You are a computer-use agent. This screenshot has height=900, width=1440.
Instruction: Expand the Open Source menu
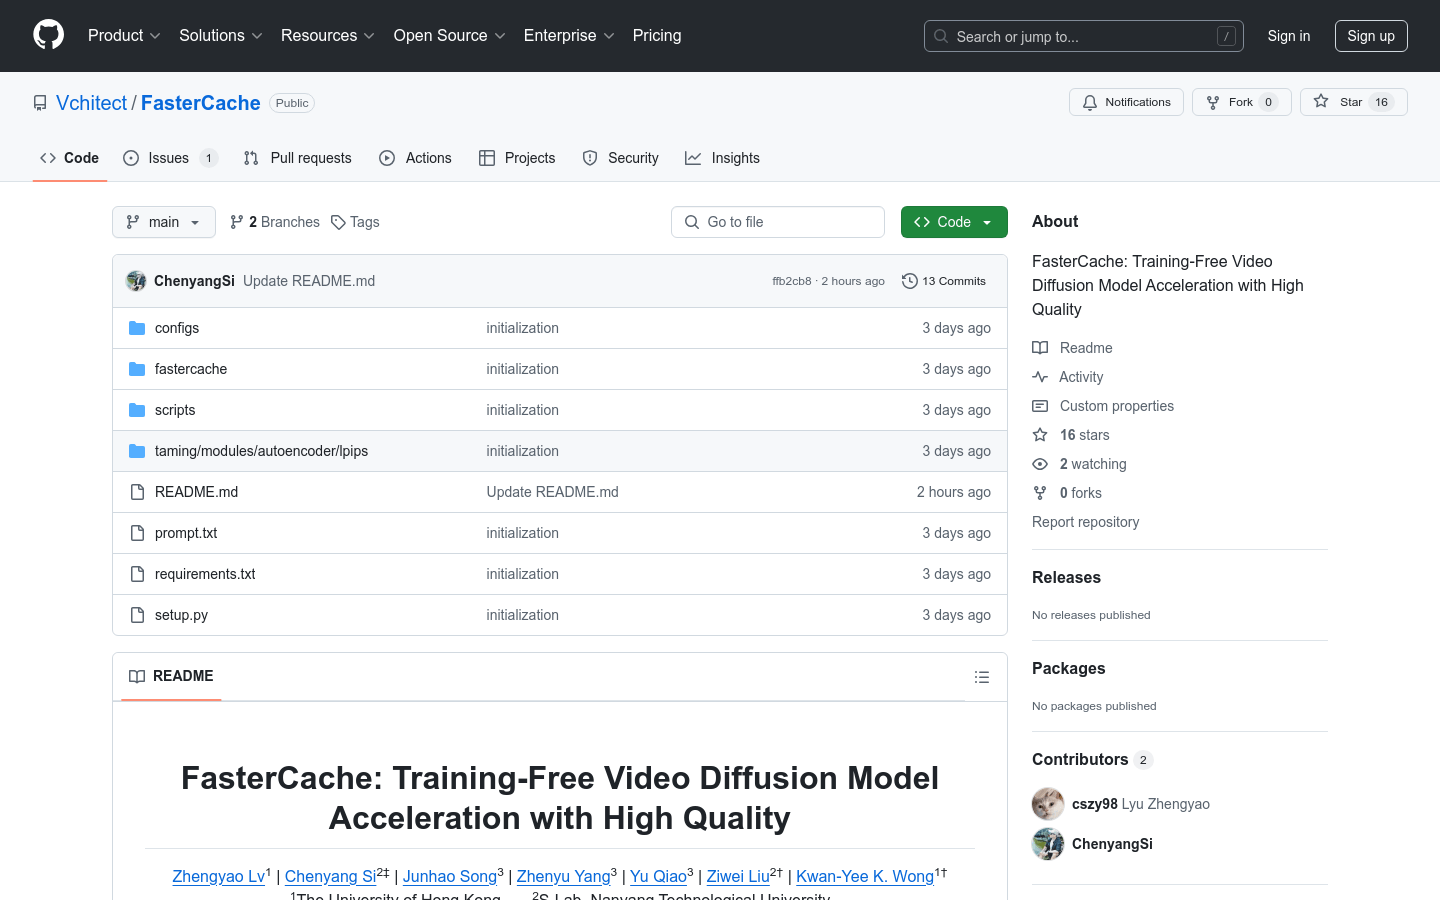(x=450, y=36)
